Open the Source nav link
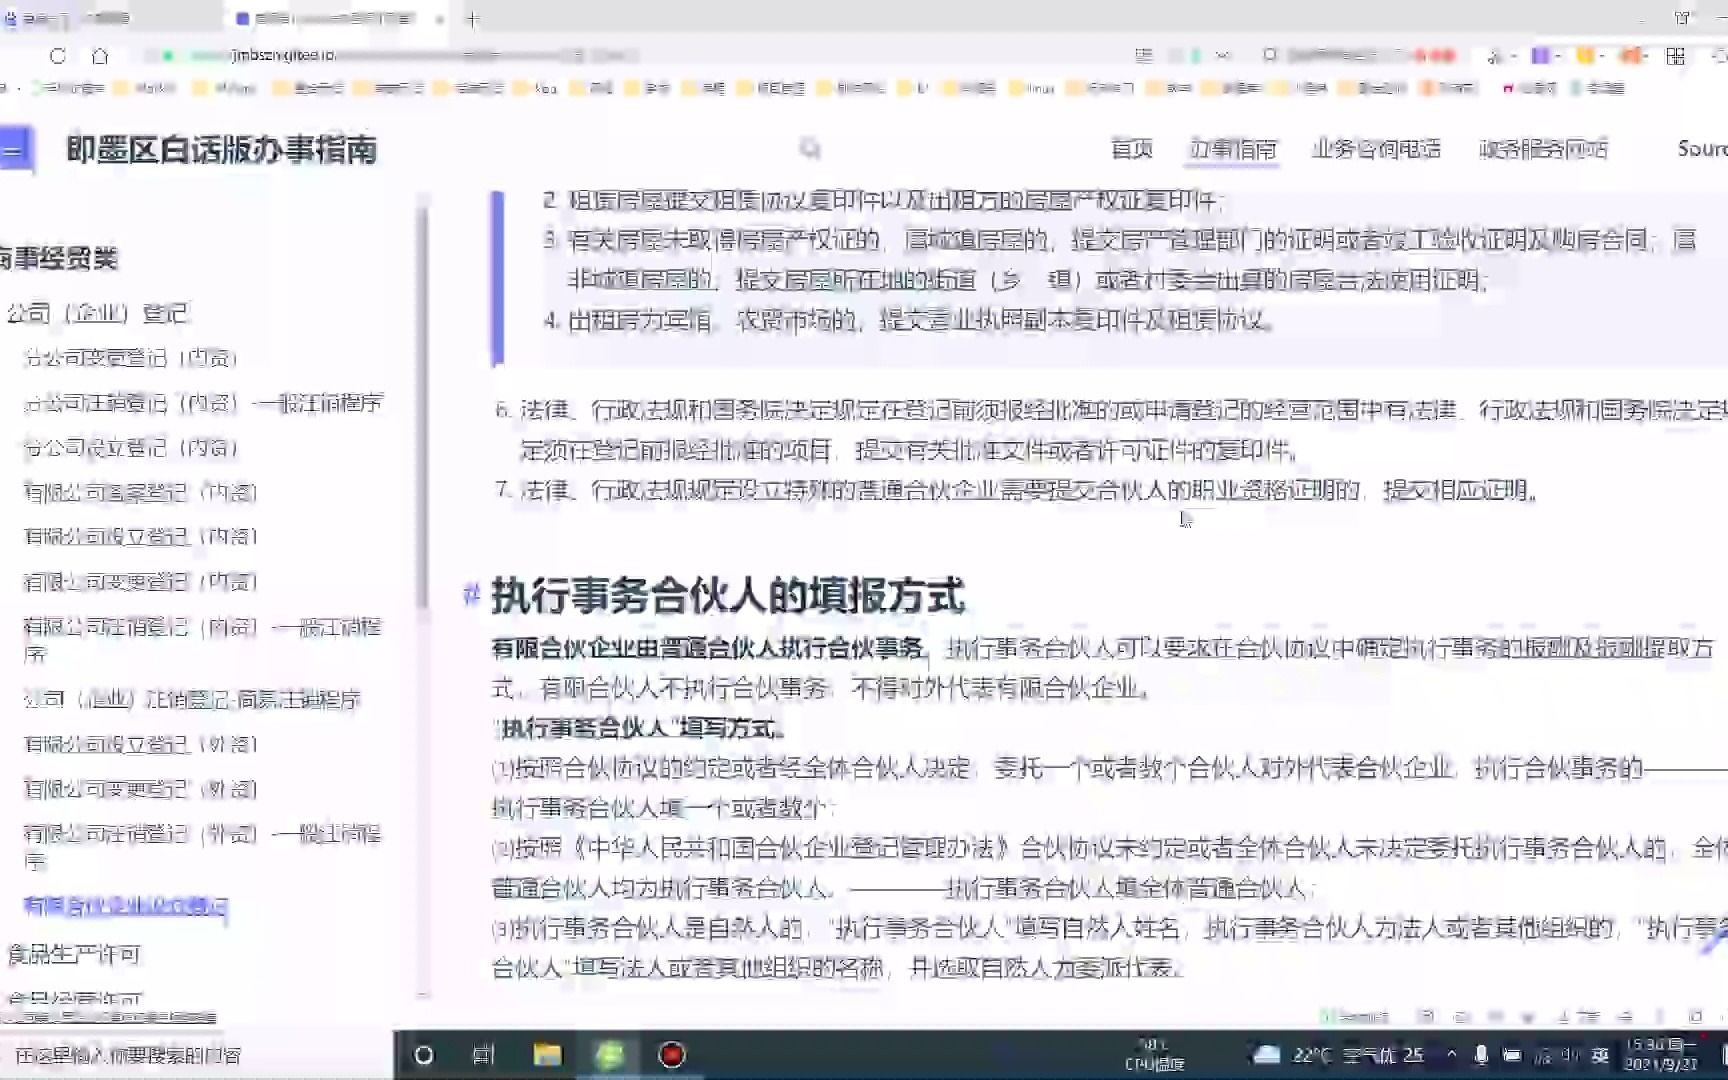The width and height of the screenshot is (1728, 1080). coord(1702,149)
